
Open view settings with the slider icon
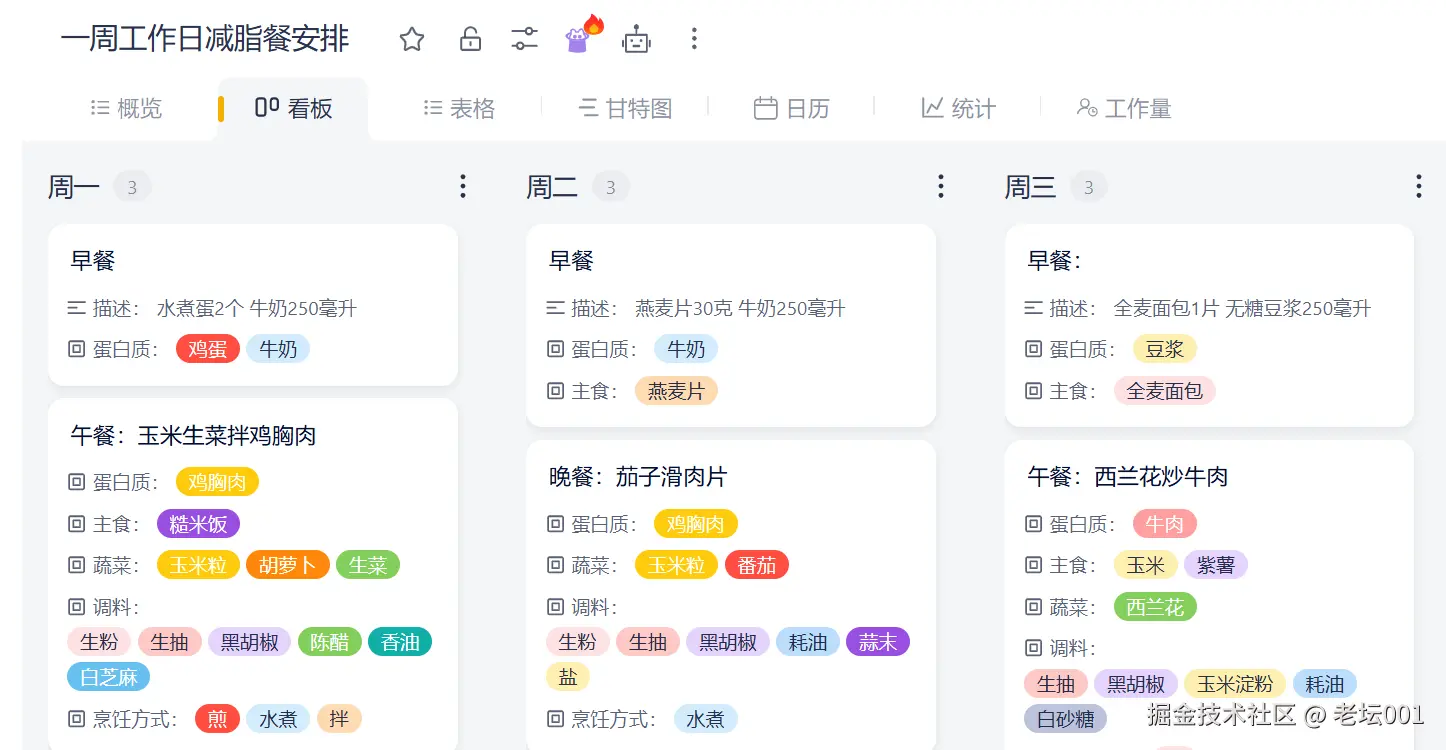click(x=524, y=38)
